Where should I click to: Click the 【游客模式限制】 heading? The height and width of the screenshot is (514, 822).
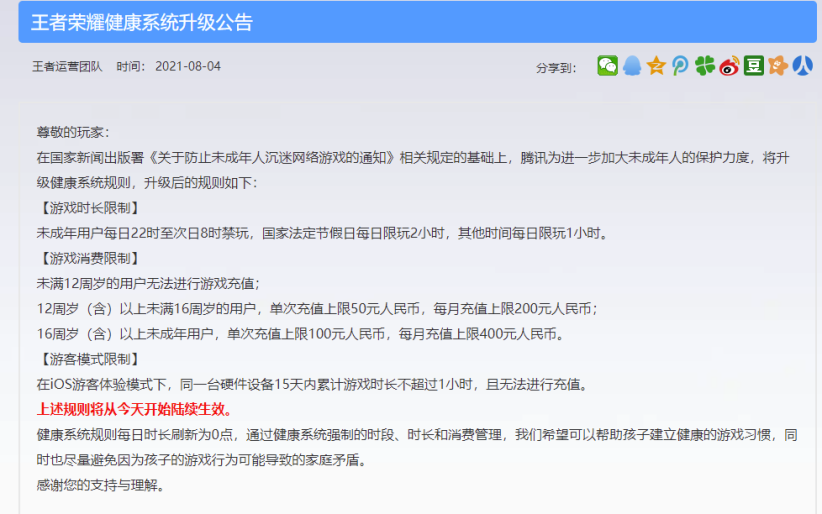89,359
